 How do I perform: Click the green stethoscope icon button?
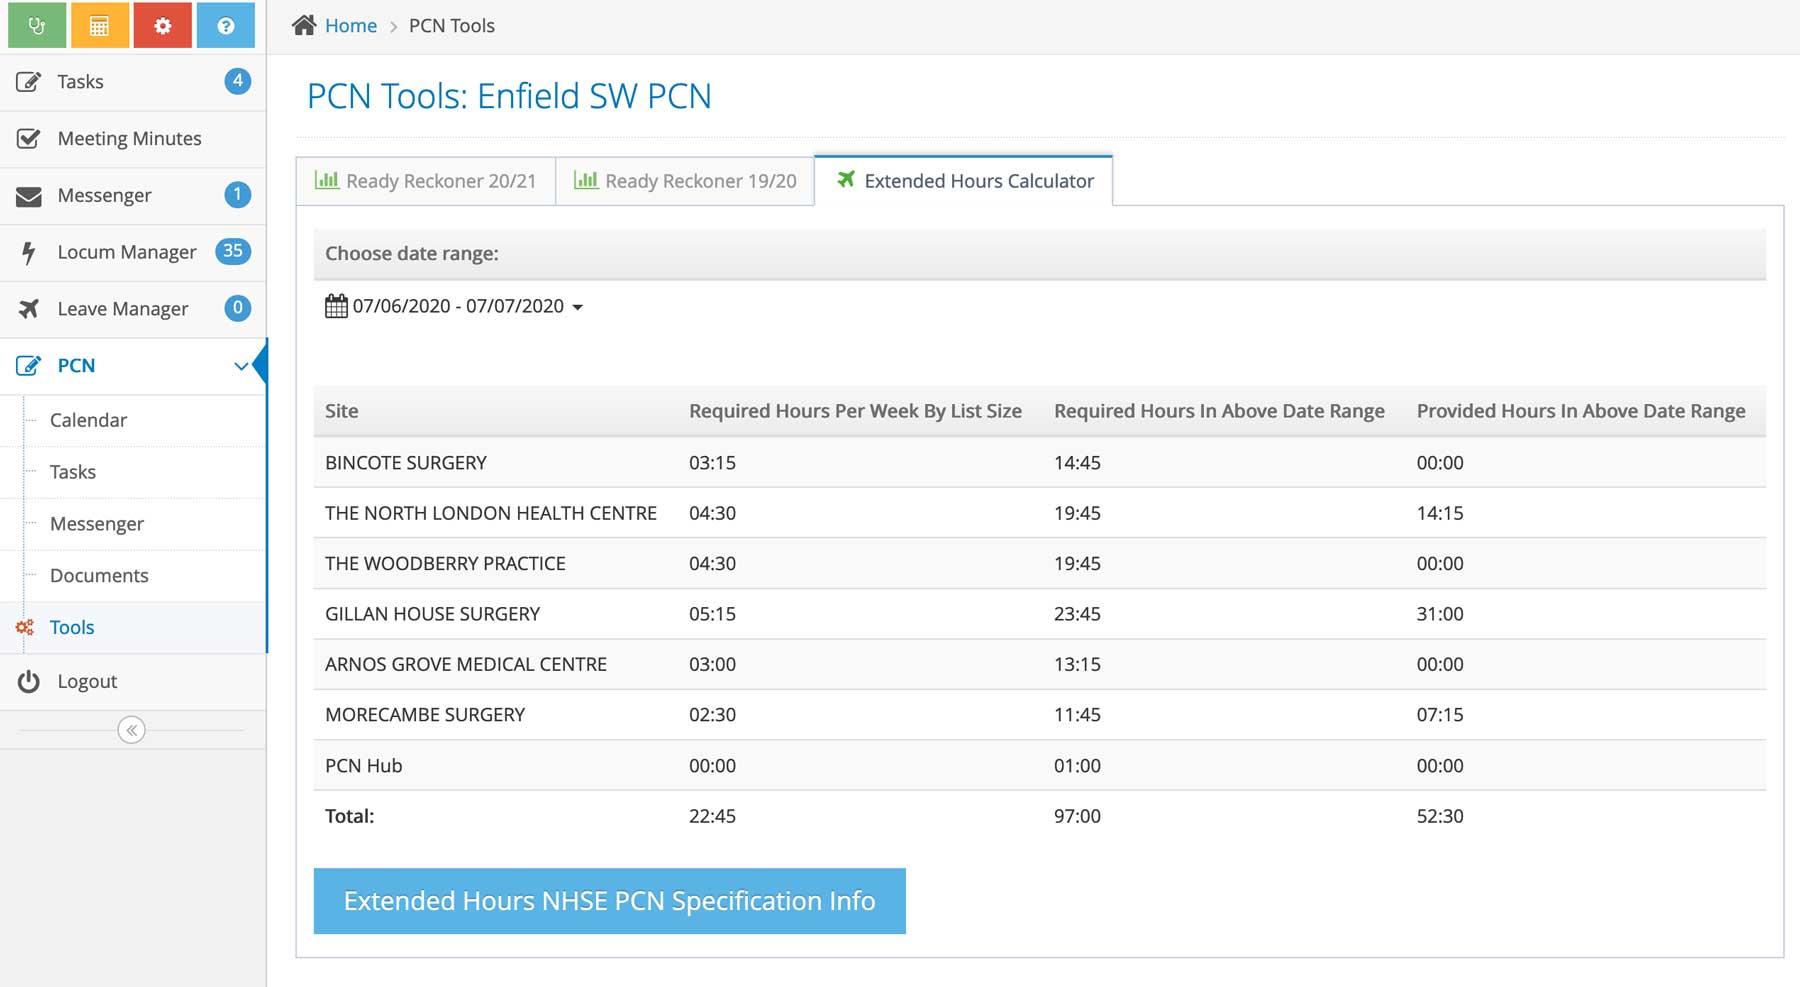pyautogui.click(x=37, y=26)
